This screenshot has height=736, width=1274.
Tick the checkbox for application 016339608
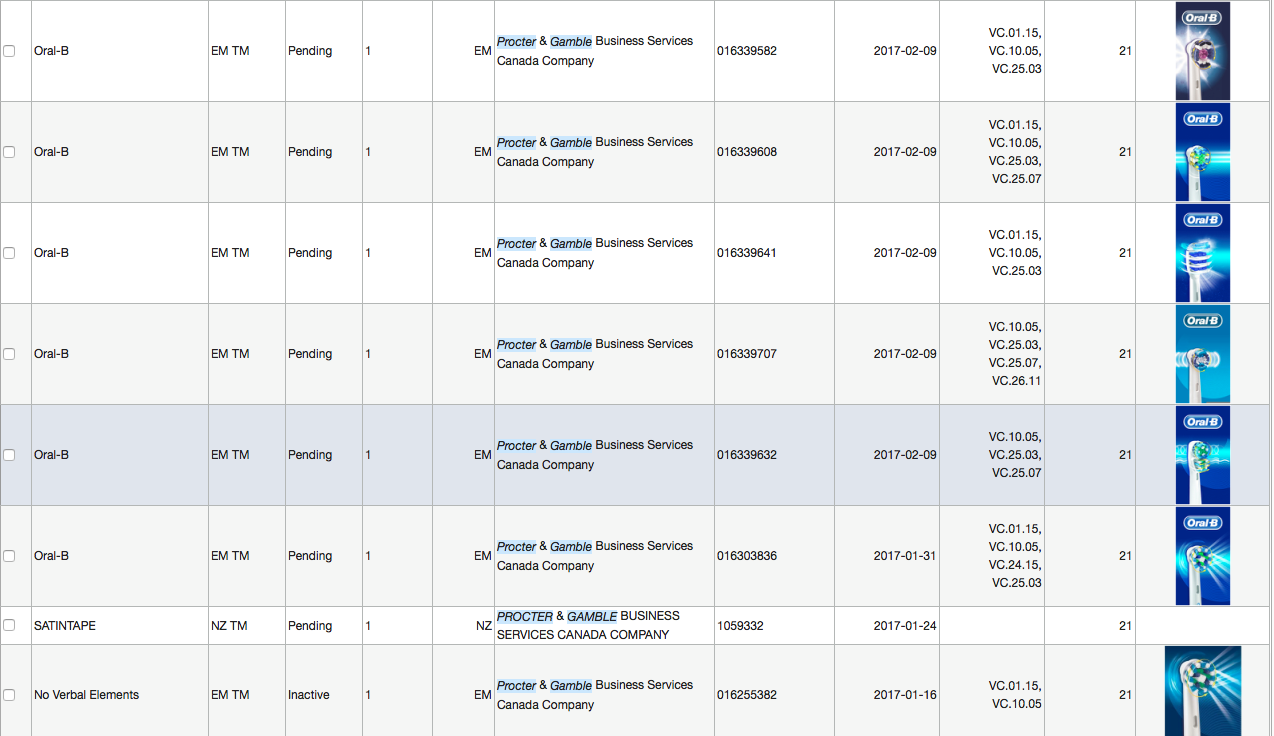(9, 152)
